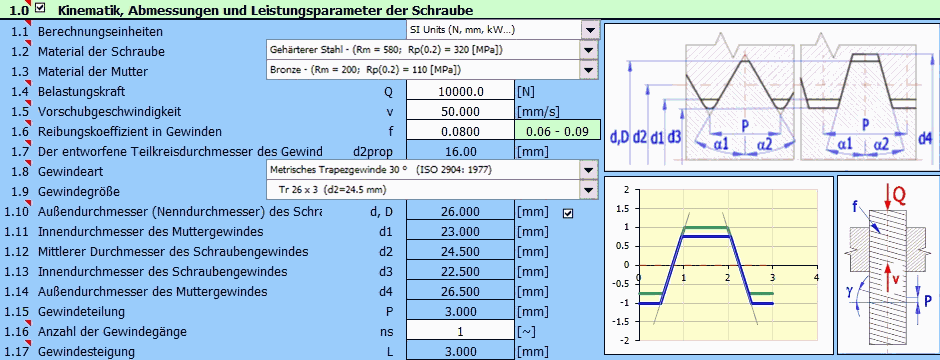Image resolution: width=940 pixels, height=360 pixels.
Task: Select the Anzahl der Gewindegänge ns field
Action: pos(460,331)
